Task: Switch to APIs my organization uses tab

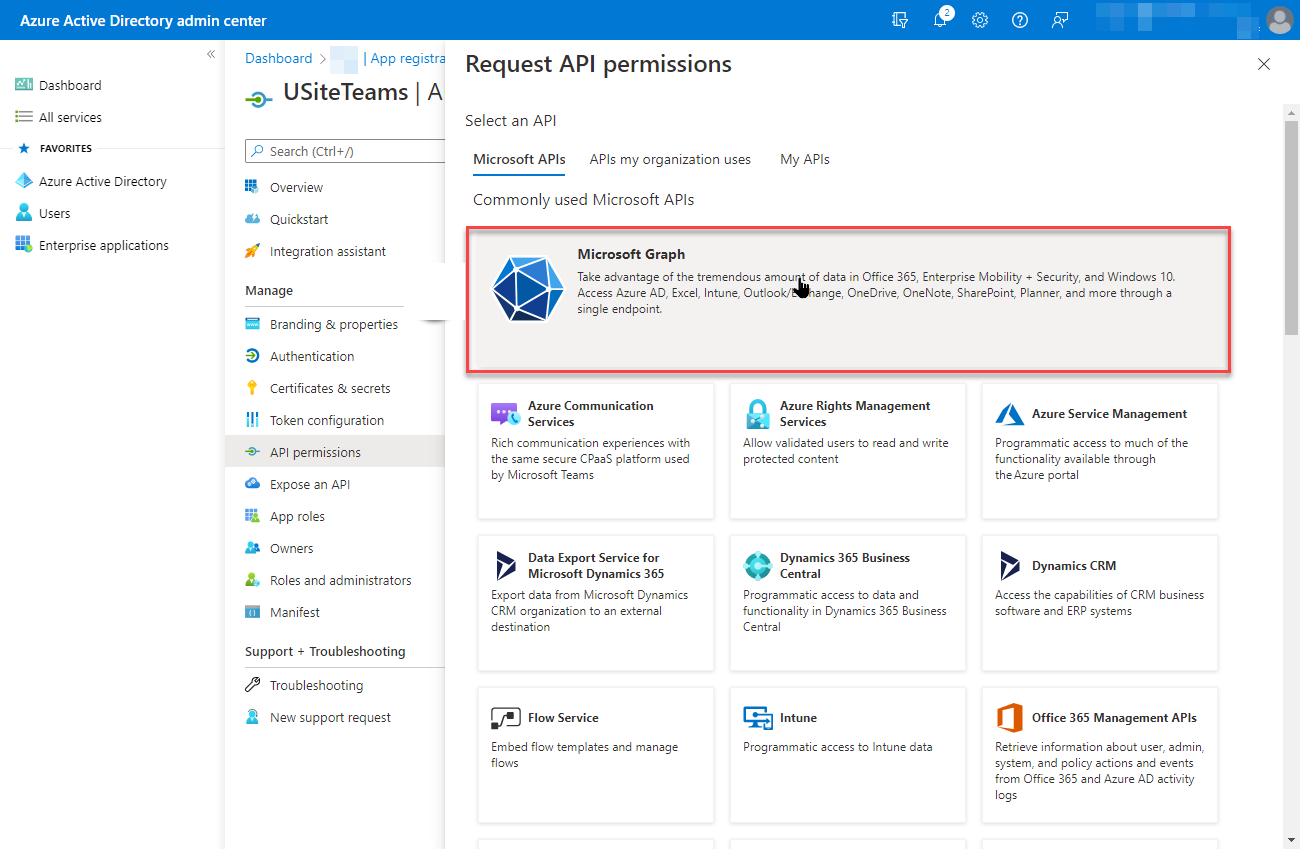Action: pyautogui.click(x=670, y=159)
